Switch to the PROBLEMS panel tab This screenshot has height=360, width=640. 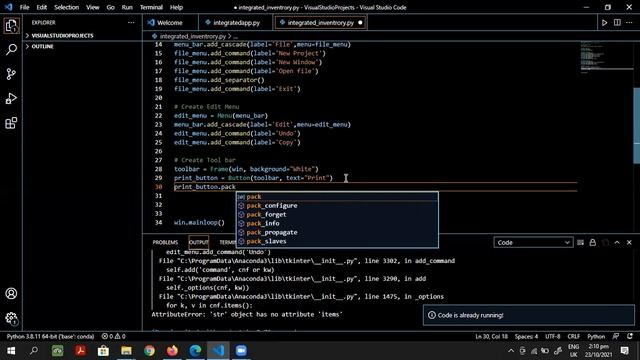[165, 242]
